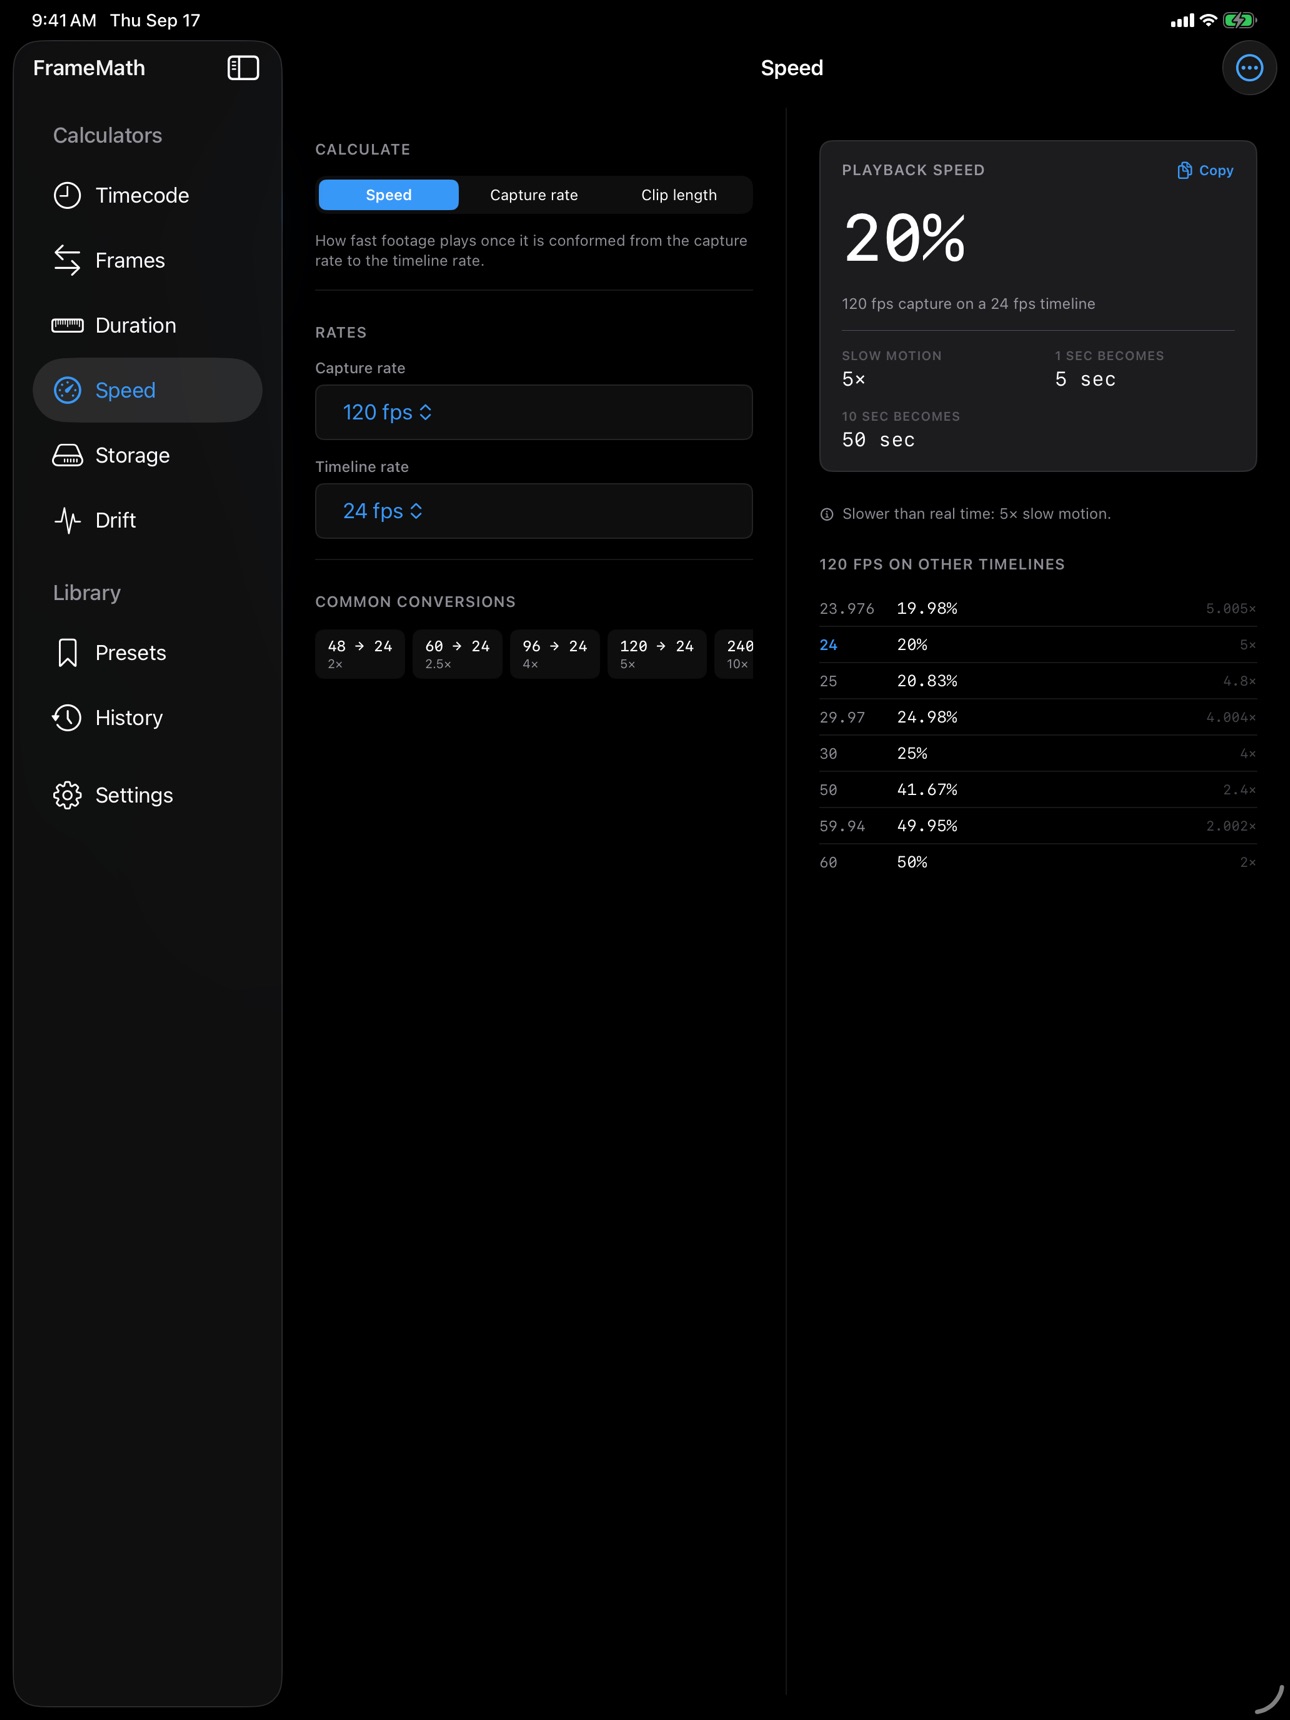Select the Speed calculate mode segment
The image size is (1290, 1720).
389,195
